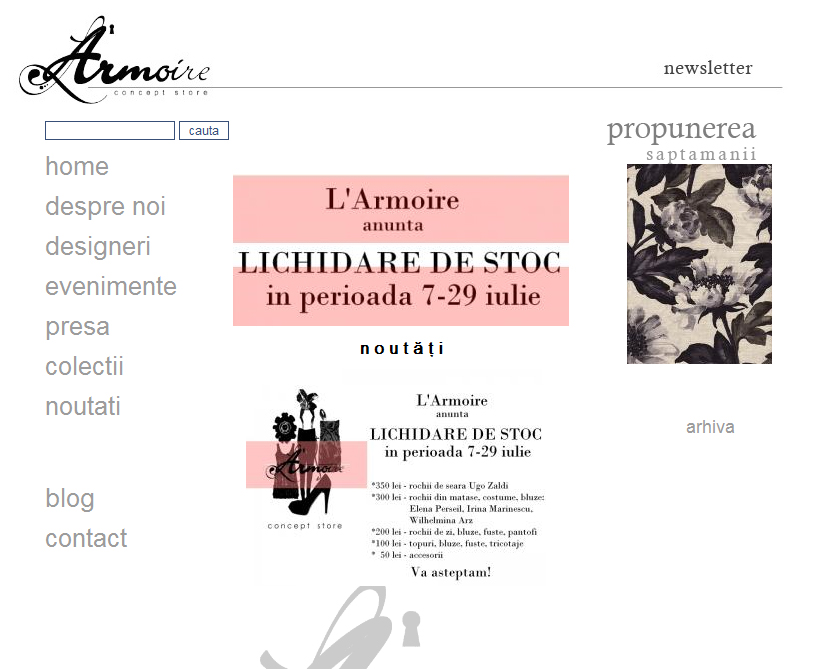This screenshot has height=669, width=816.
Task: Click the propunerea saptamanii heading
Action: pos(681,139)
